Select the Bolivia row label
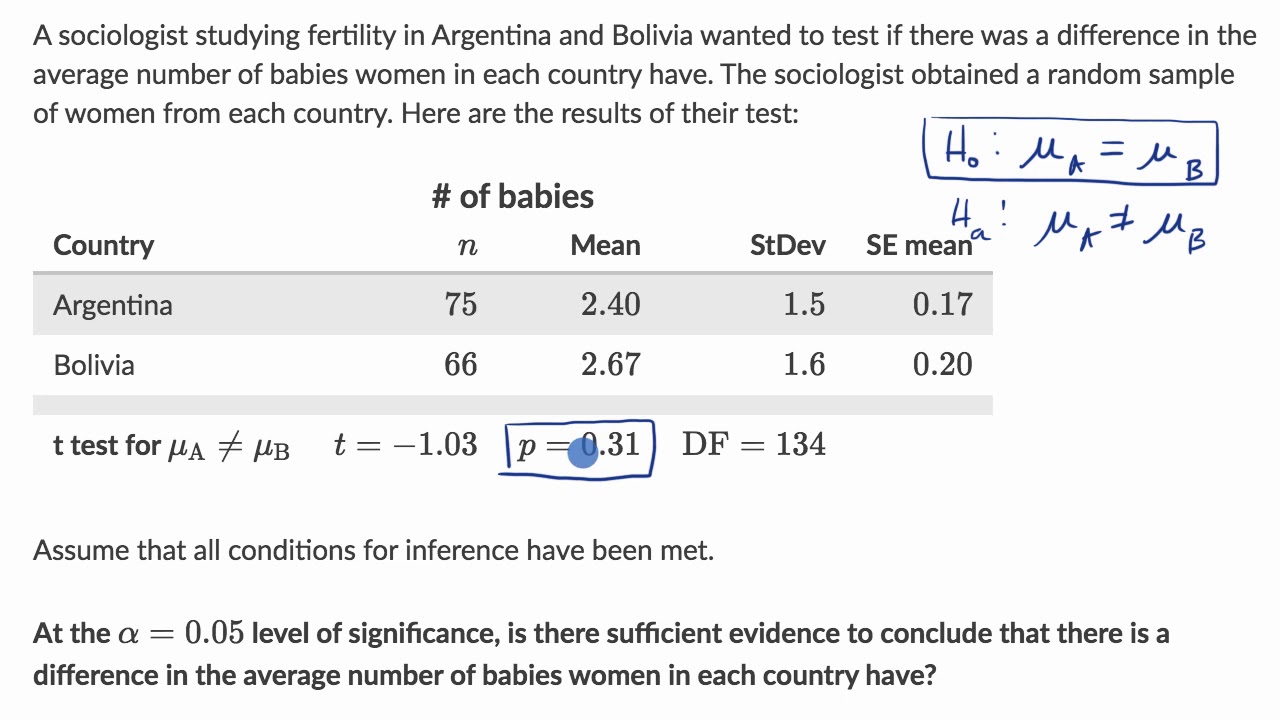 93,364
